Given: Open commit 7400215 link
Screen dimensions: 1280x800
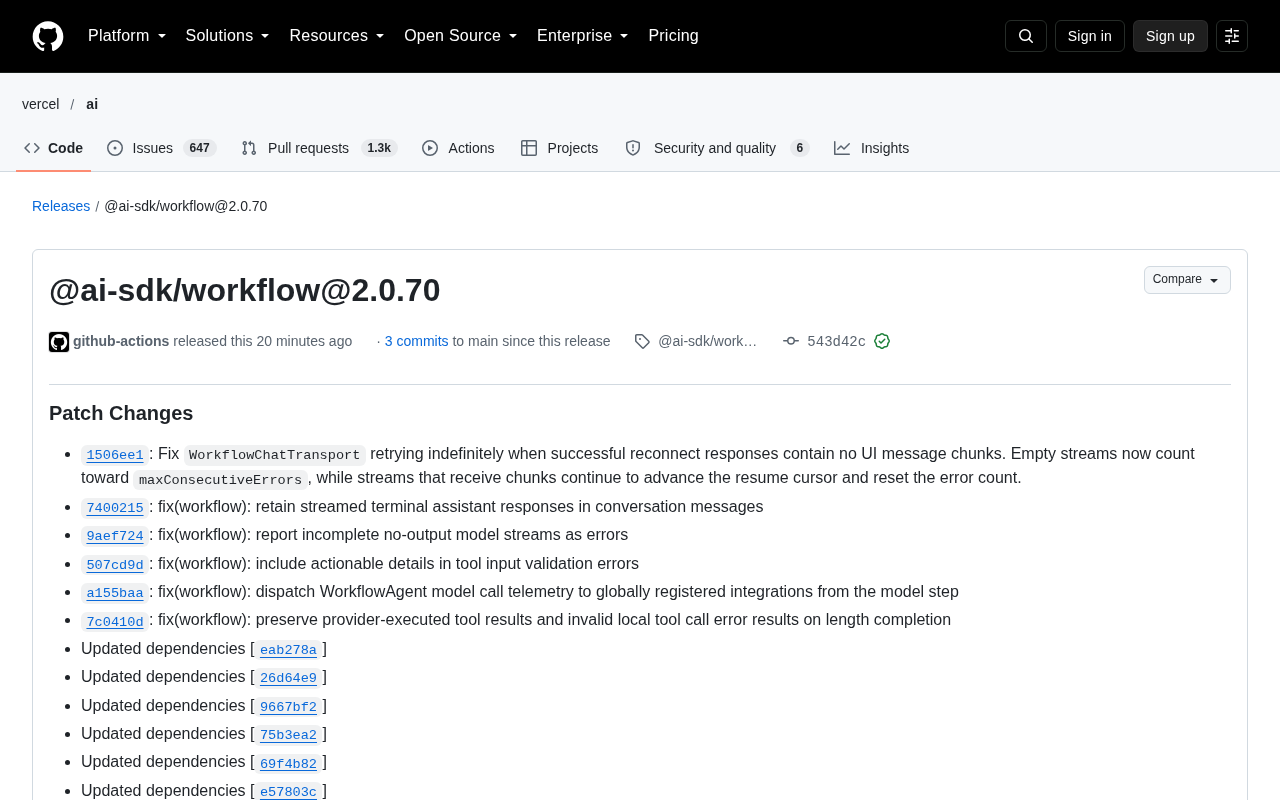Looking at the screenshot, I should click(x=115, y=508).
